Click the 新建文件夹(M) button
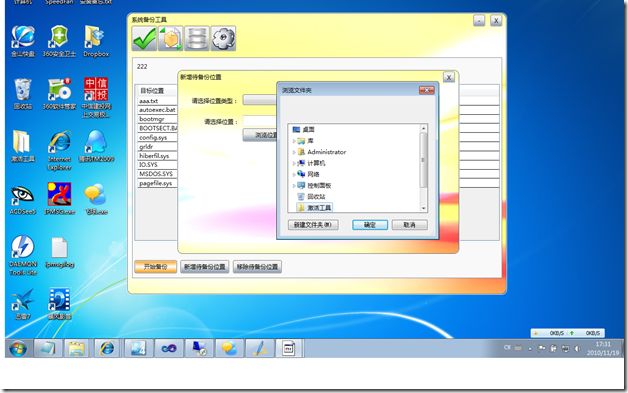The image size is (628, 393). [x=313, y=225]
